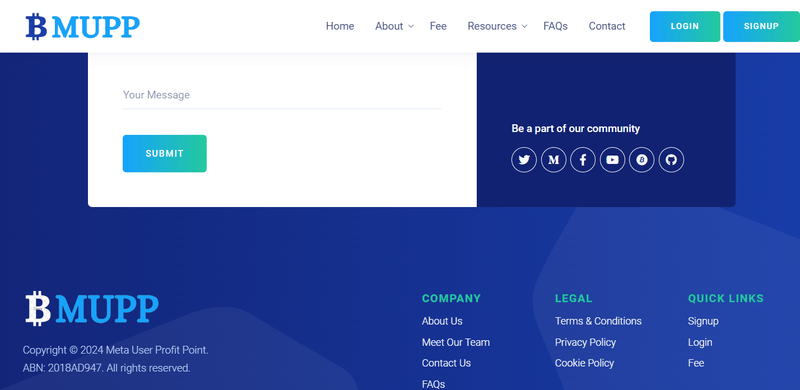Screen dimensions: 800x390
Task: Open the Twitter community icon
Action: pos(524,160)
